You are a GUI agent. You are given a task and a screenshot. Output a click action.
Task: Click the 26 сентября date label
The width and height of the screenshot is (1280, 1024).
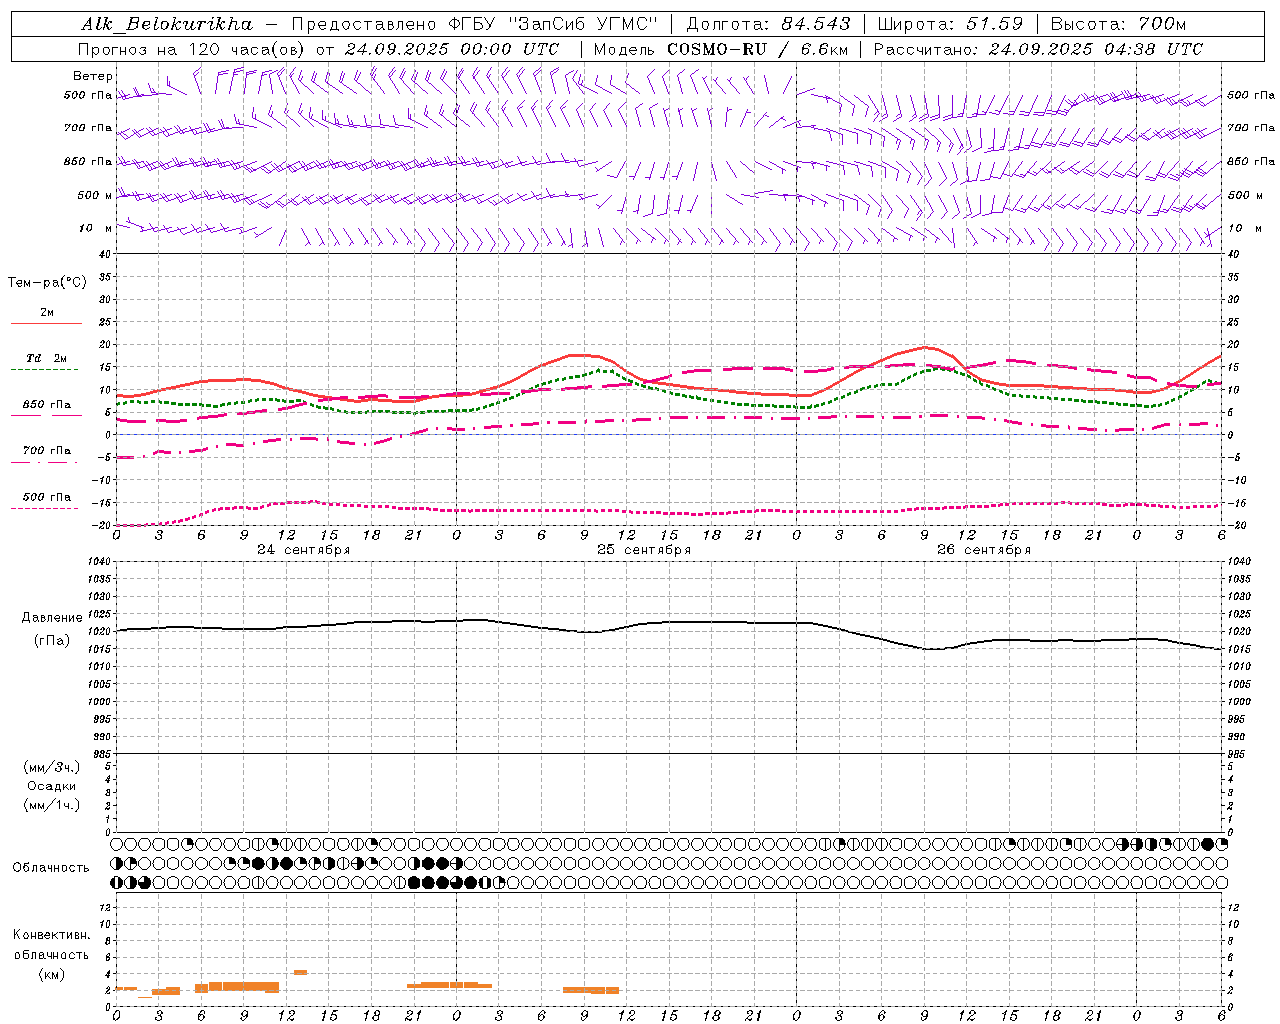[x=983, y=550]
